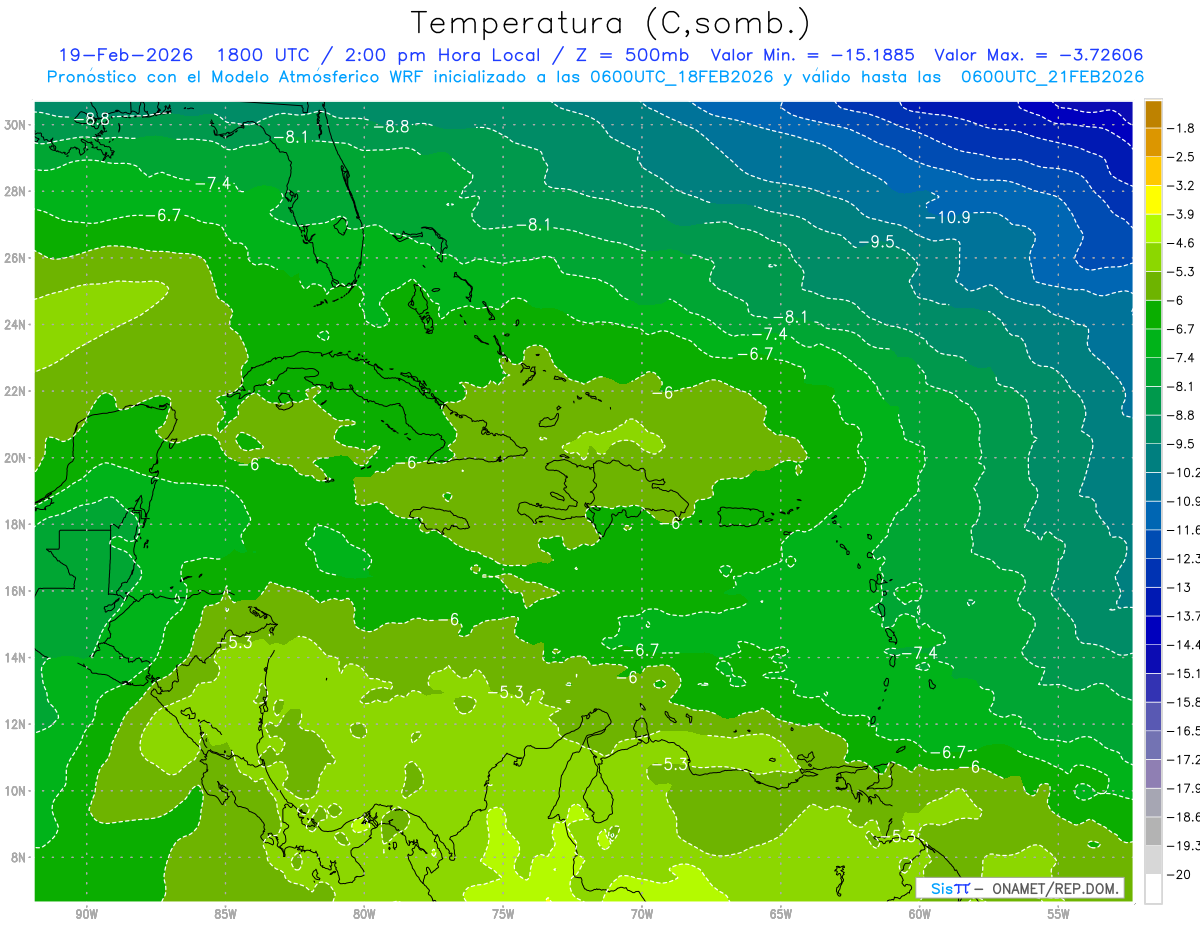Screen dimensions: 1200x927
Task: Click the 22N latitude axis label
Action: click(x=16, y=391)
